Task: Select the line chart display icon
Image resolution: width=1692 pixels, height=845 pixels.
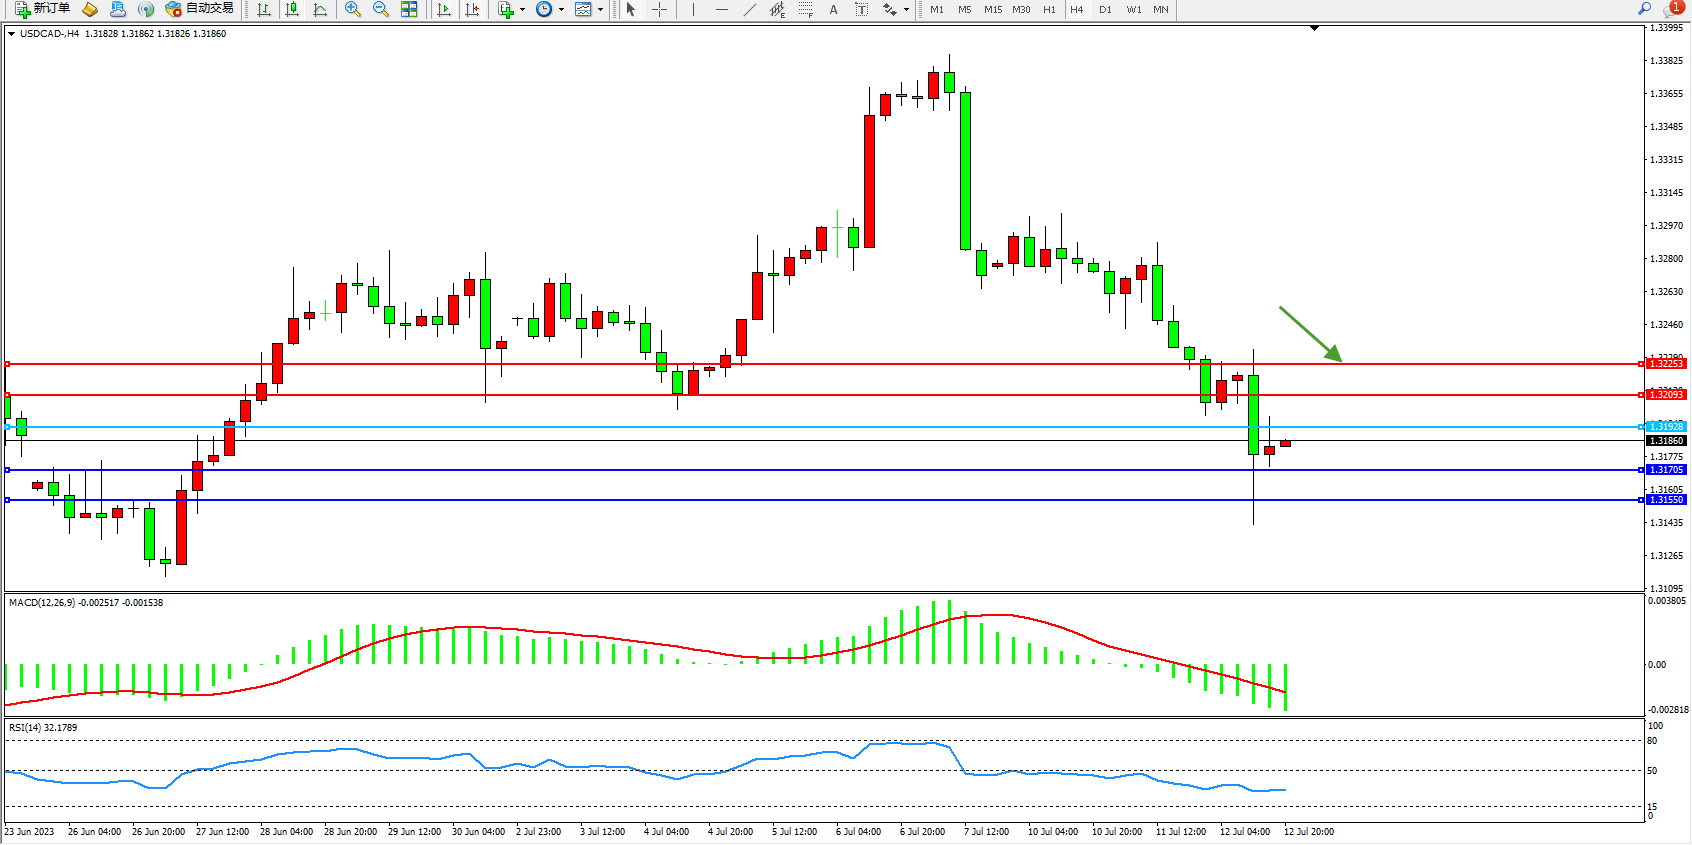Action: (320, 9)
